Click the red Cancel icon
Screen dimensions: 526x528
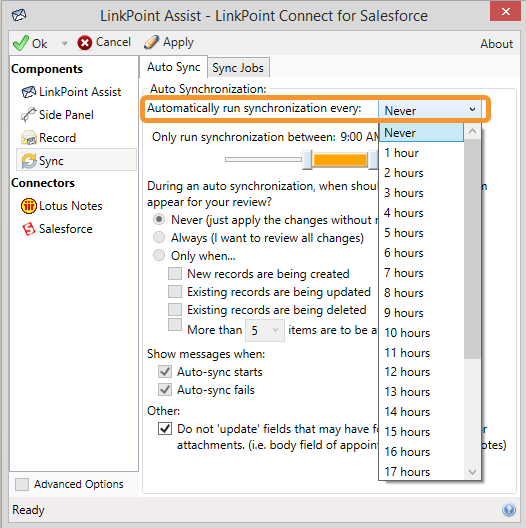click(x=85, y=43)
